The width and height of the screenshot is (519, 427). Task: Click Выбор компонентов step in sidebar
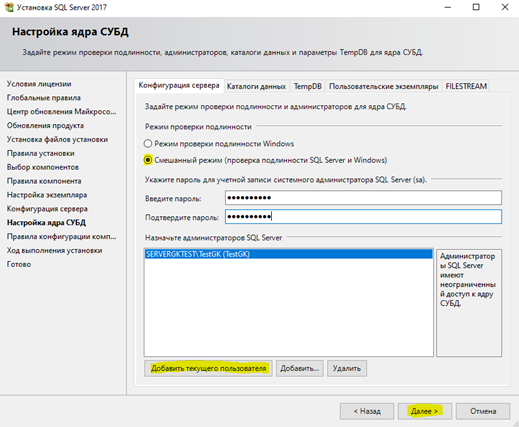click(x=43, y=167)
